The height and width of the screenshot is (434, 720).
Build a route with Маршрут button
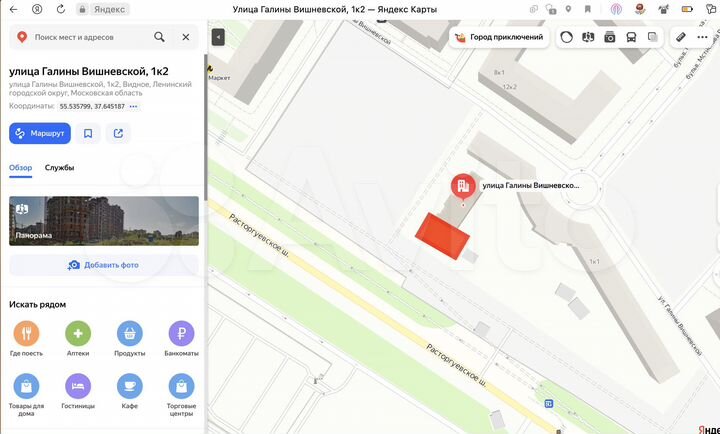[40, 133]
